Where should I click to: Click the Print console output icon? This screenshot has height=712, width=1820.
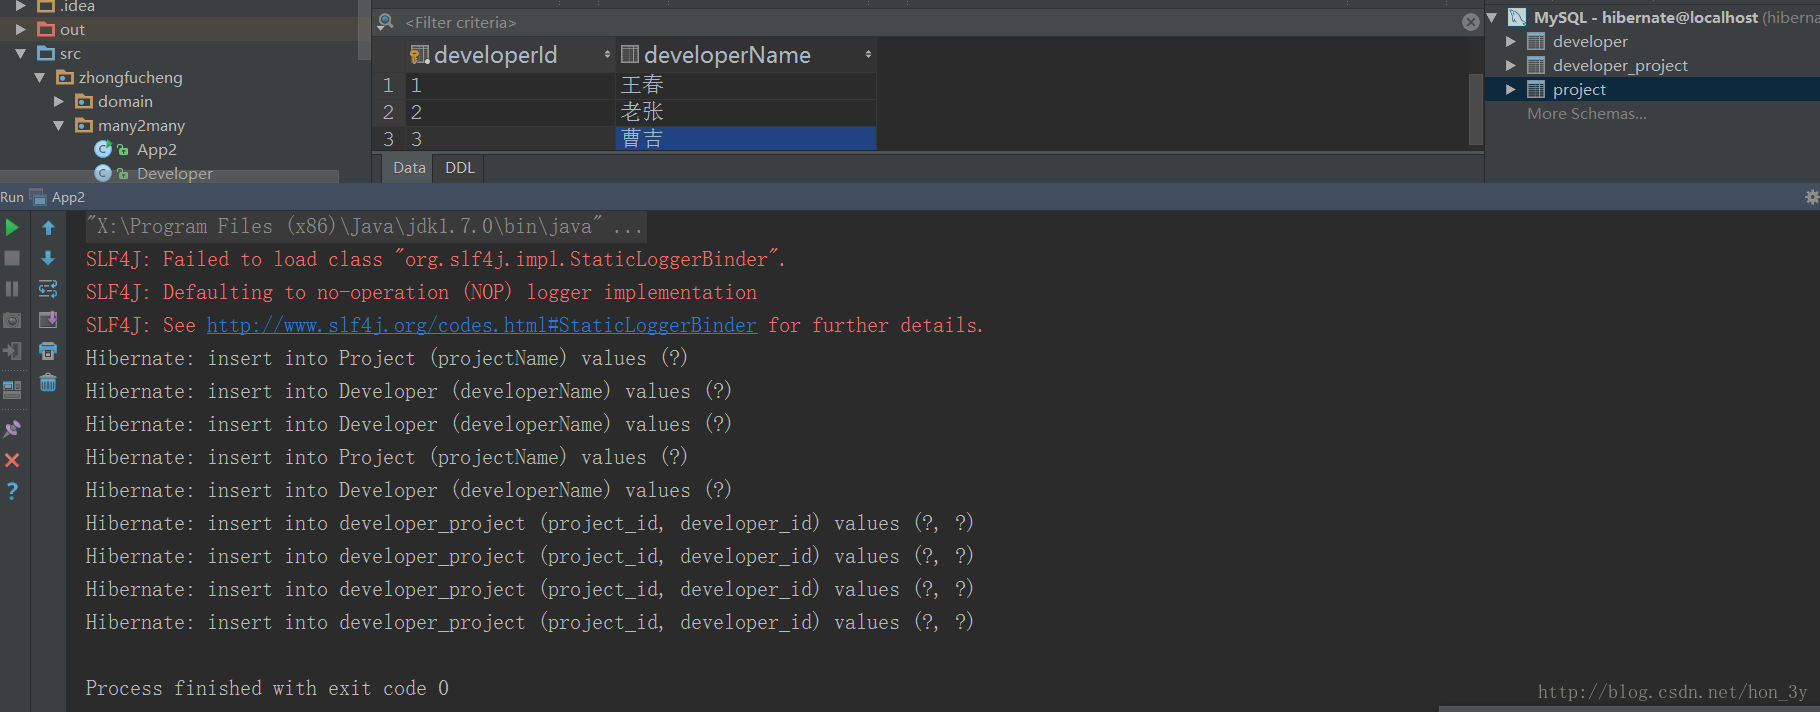48,351
